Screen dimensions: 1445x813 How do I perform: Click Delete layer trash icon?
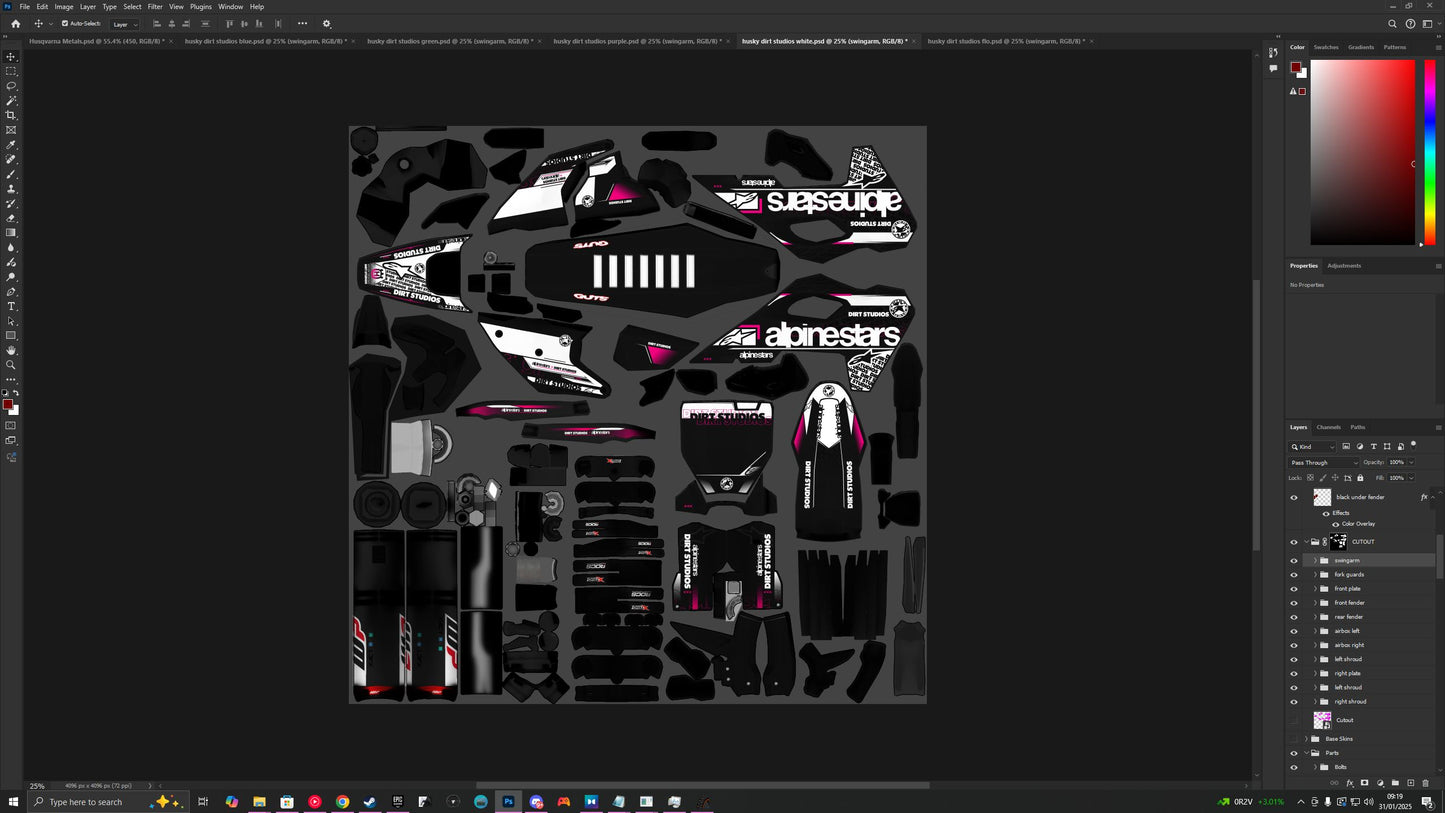click(x=1425, y=783)
